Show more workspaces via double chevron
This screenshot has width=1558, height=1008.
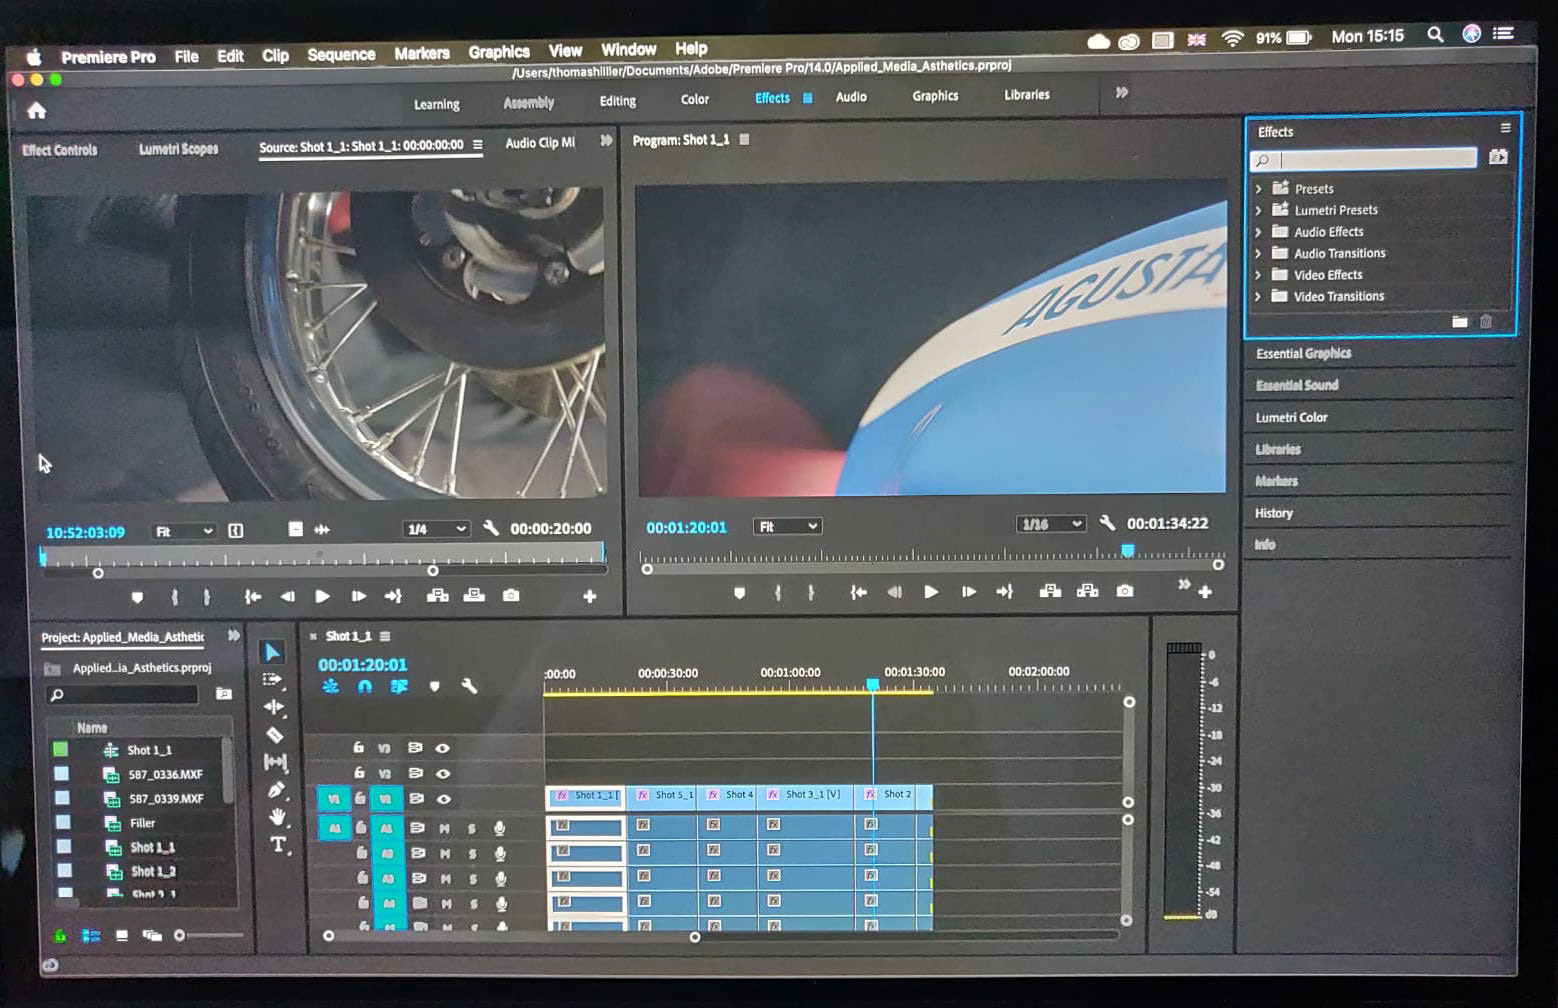1122,92
